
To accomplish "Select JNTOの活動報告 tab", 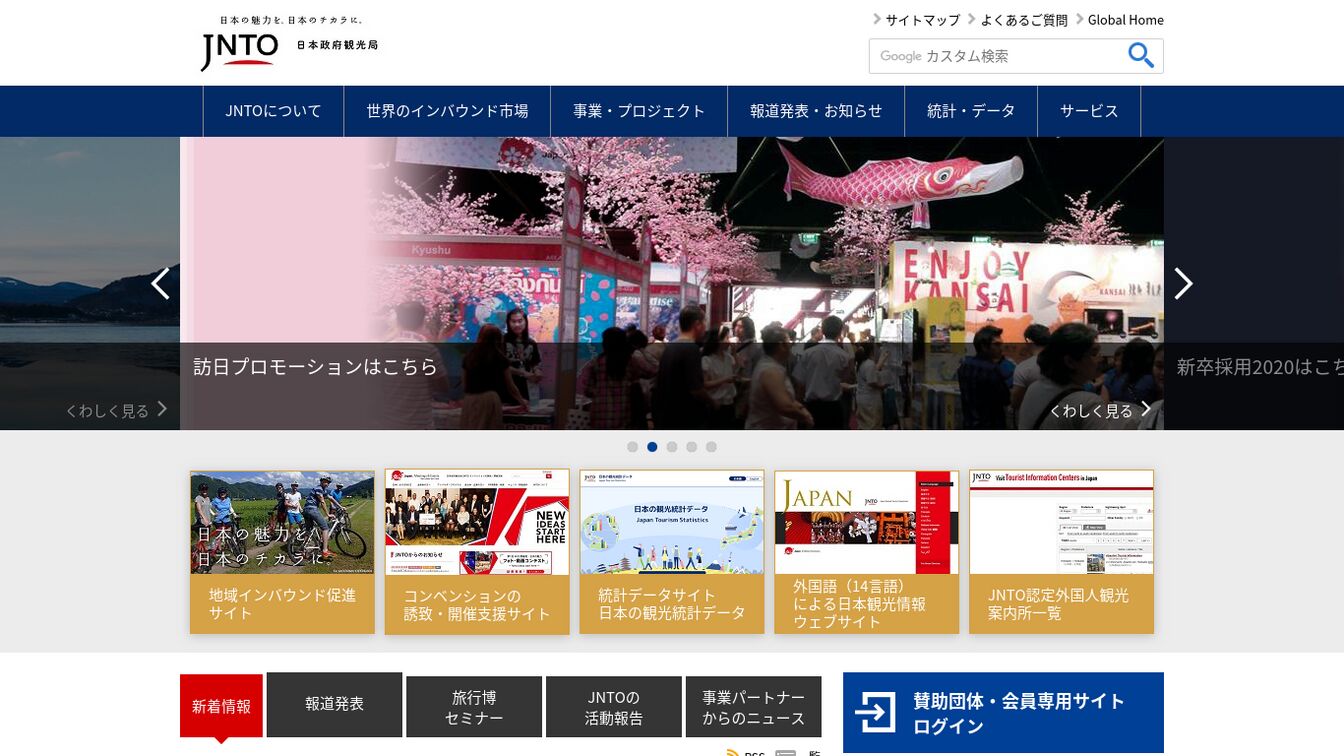I will click(x=614, y=707).
